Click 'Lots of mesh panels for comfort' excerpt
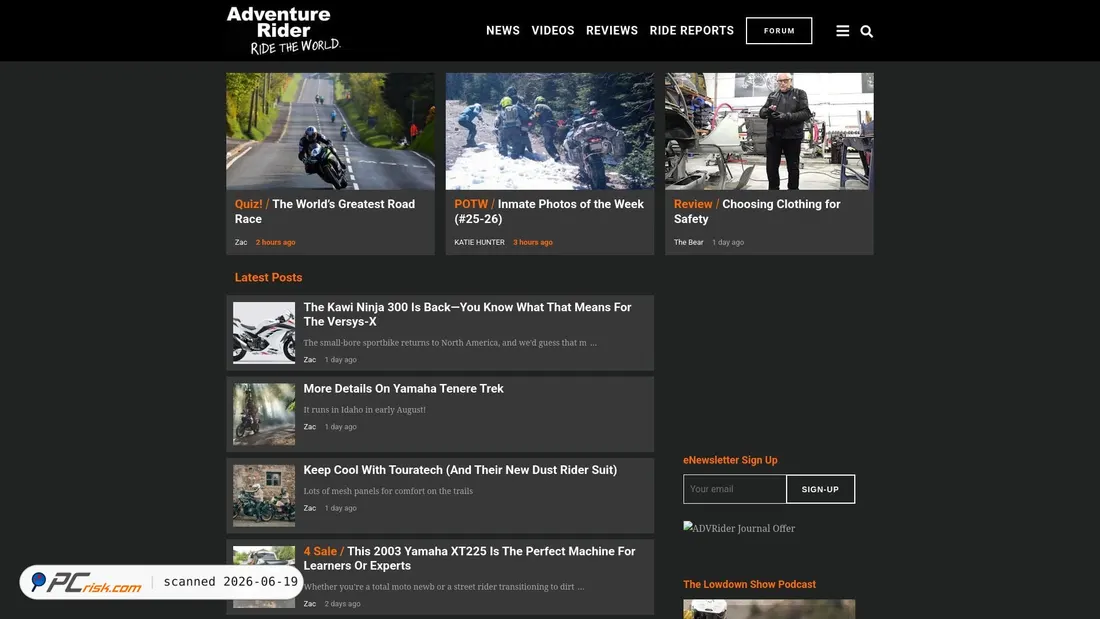This screenshot has height=619, width=1100. [x=388, y=491]
